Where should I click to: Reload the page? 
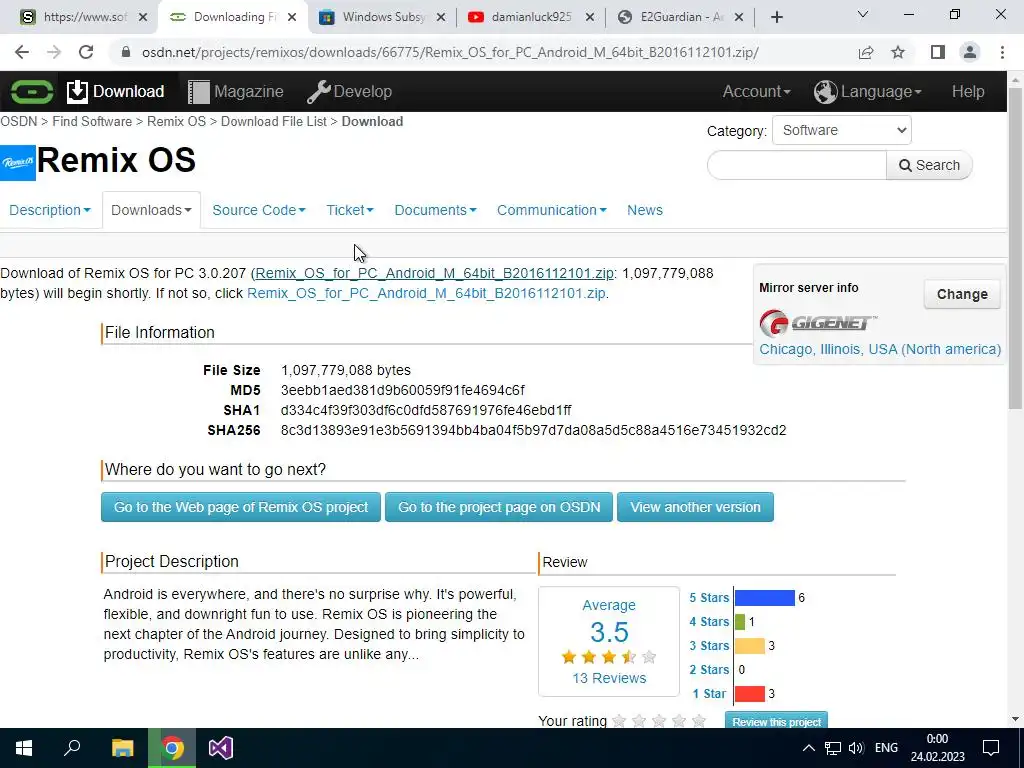[86, 52]
